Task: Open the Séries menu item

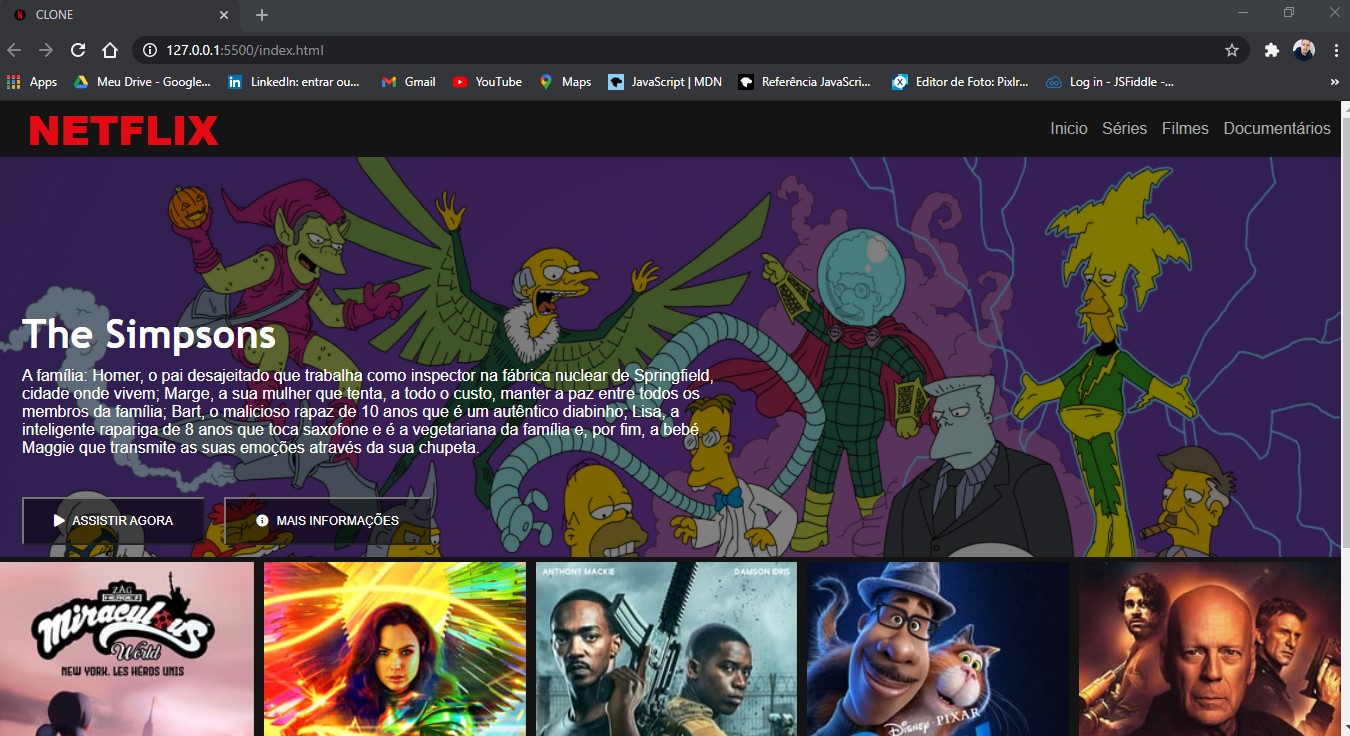Action: coord(1125,128)
